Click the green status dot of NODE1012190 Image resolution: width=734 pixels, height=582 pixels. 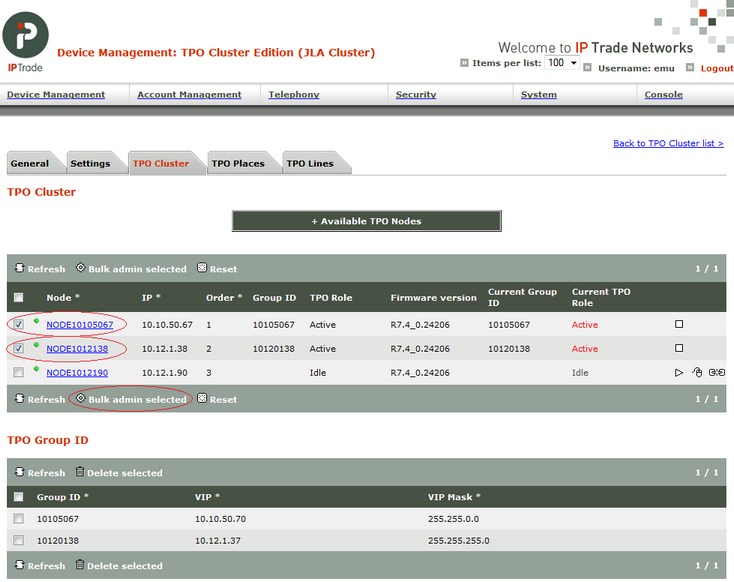coord(36,369)
